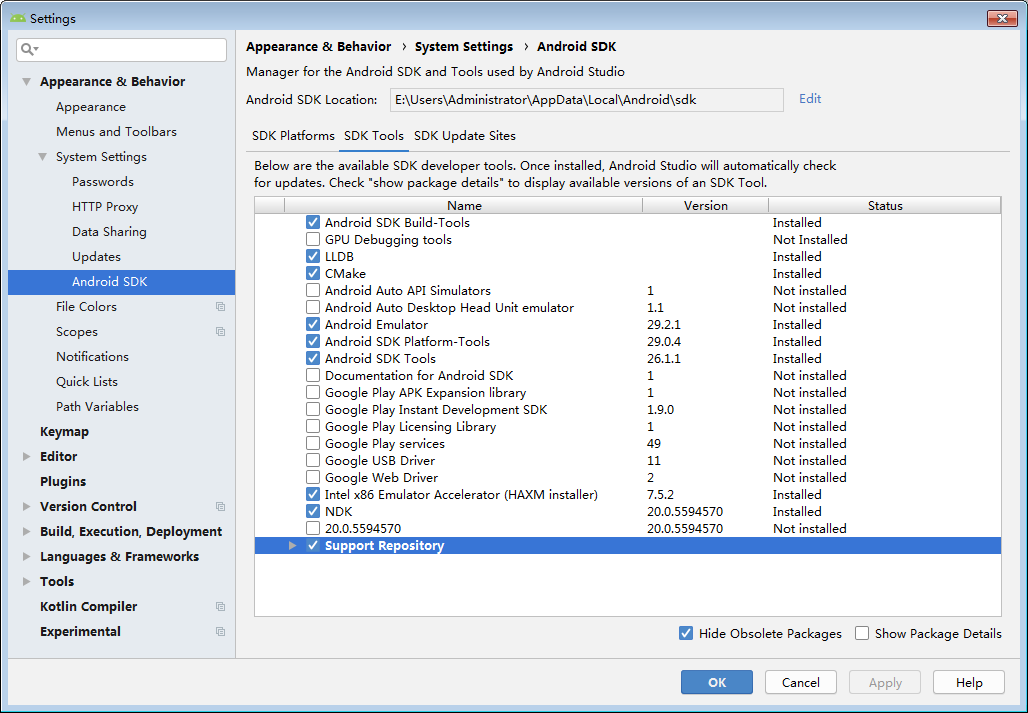The width and height of the screenshot is (1028, 713).
Task: Select Android SDK in the tree
Action: (121, 282)
